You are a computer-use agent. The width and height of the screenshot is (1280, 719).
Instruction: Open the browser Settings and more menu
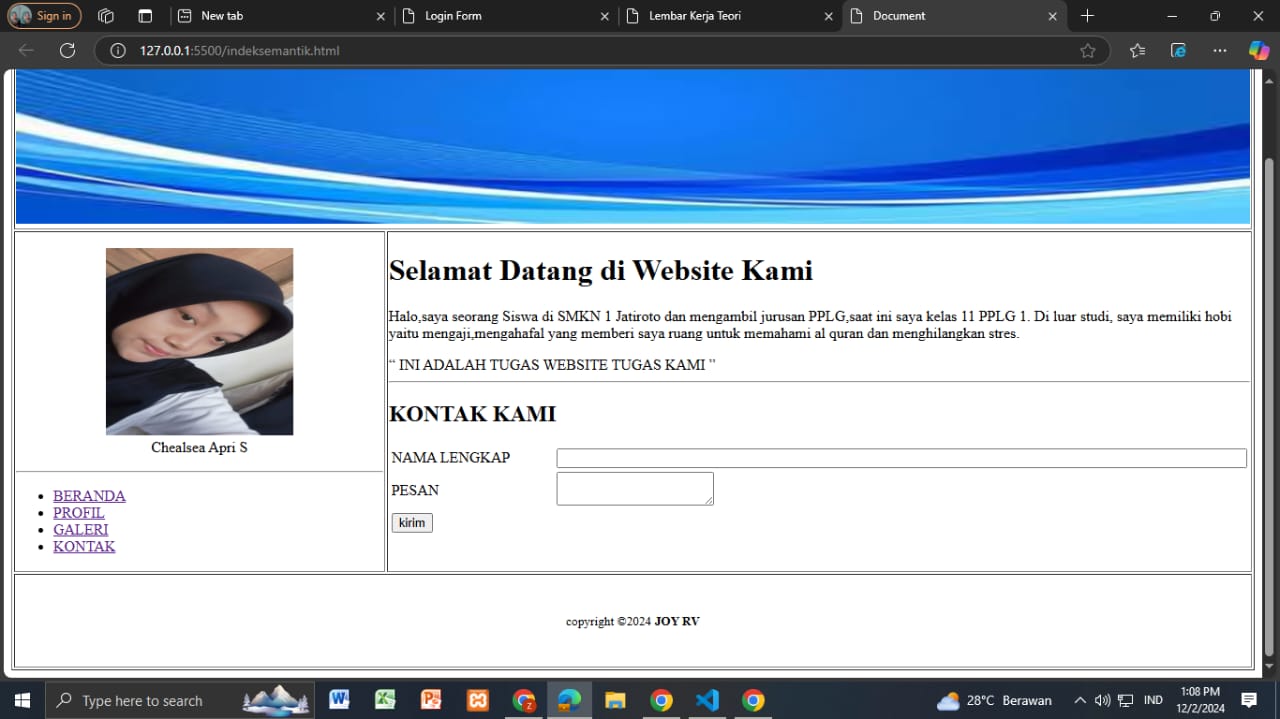pyautogui.click(x=1219, y=51)
